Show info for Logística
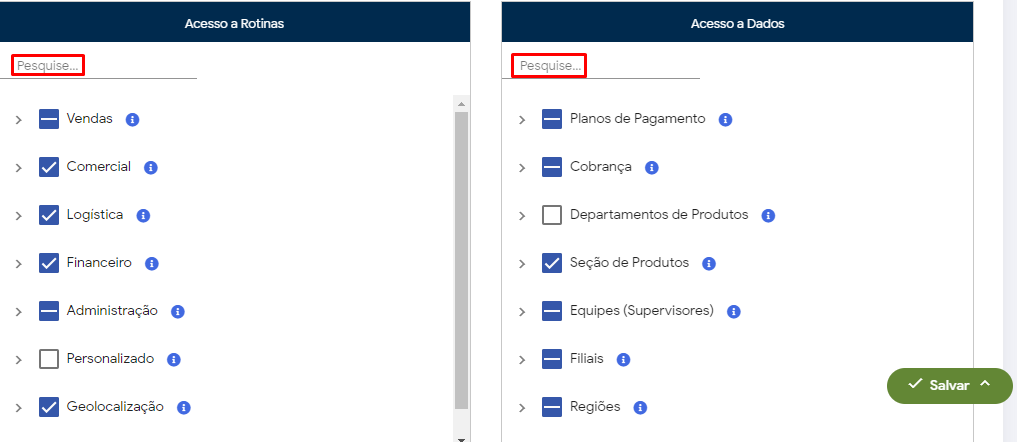 143,215
